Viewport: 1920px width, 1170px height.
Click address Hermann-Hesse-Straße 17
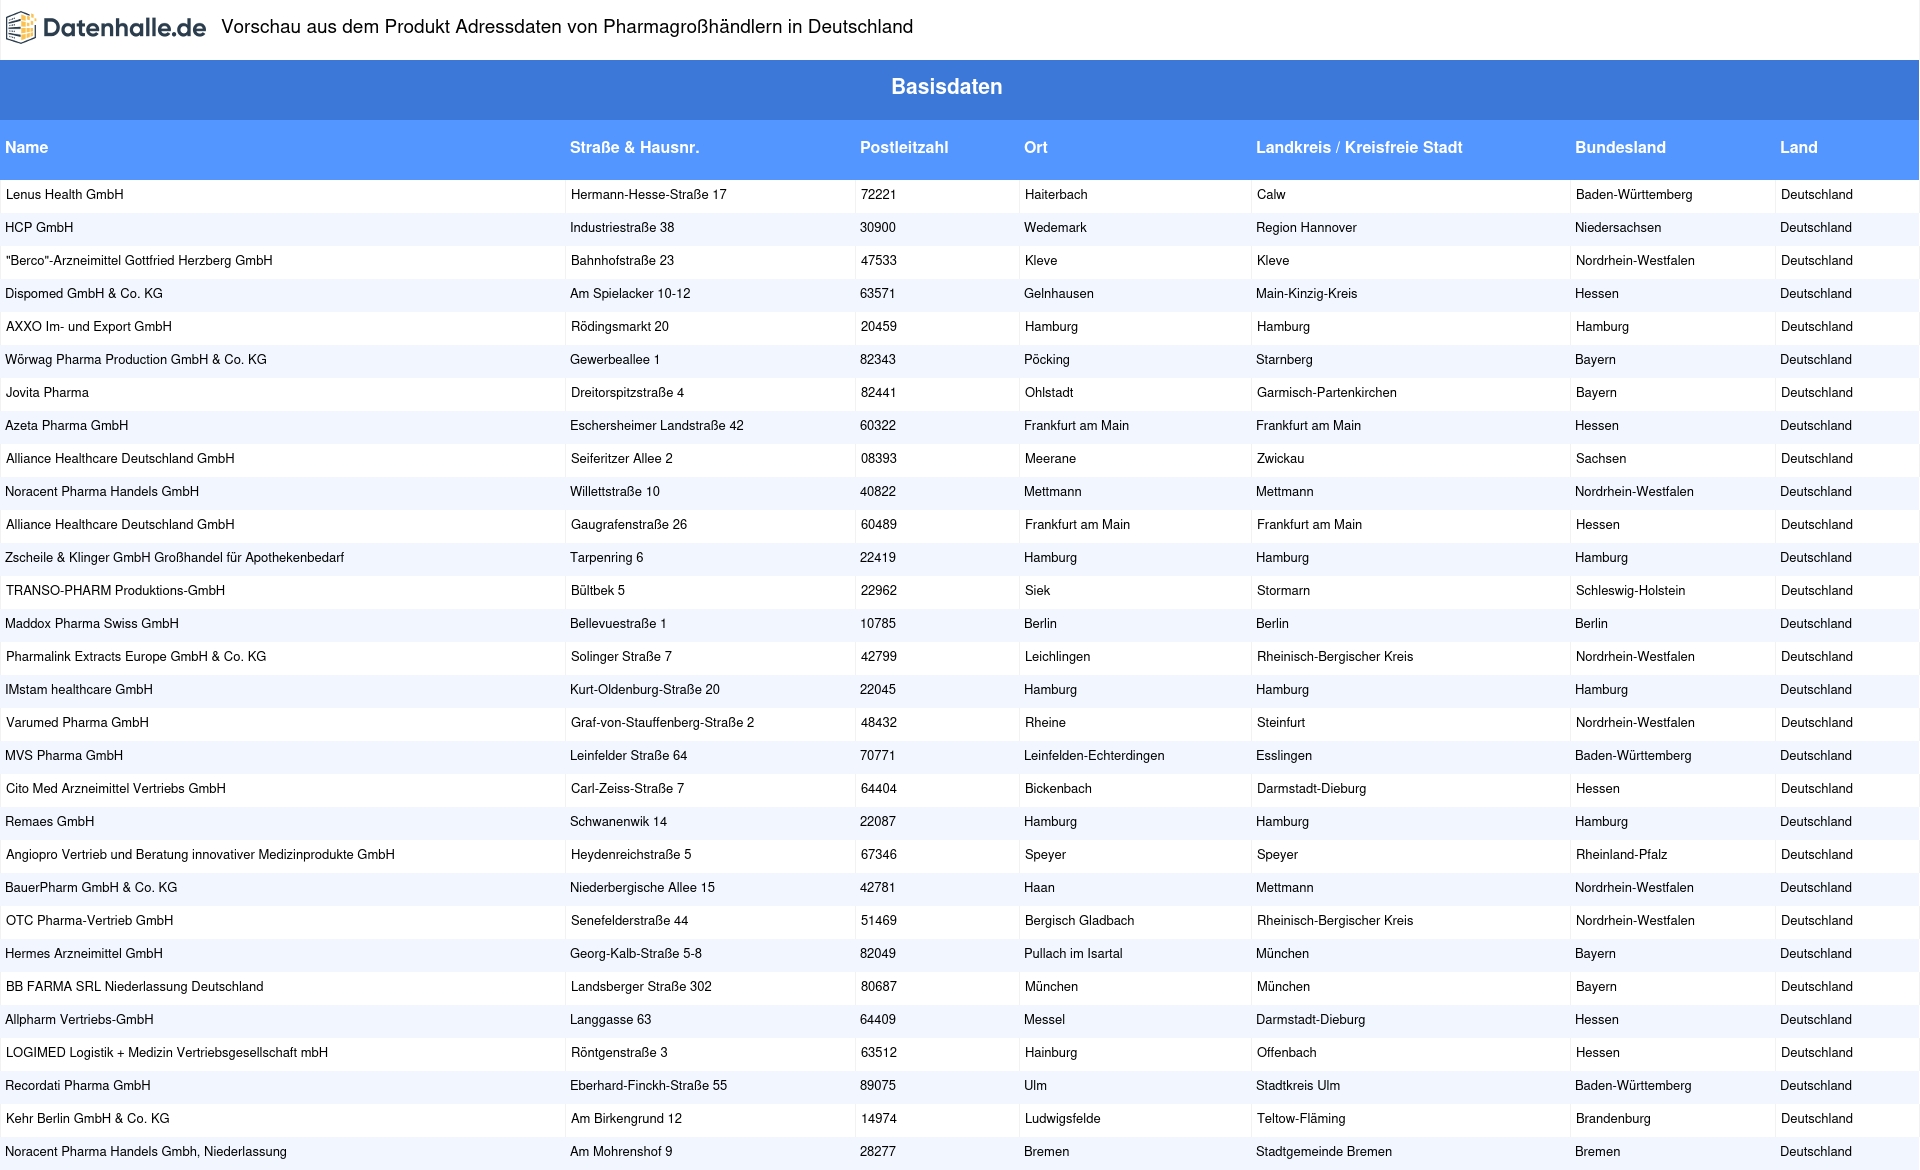[649, 194]
